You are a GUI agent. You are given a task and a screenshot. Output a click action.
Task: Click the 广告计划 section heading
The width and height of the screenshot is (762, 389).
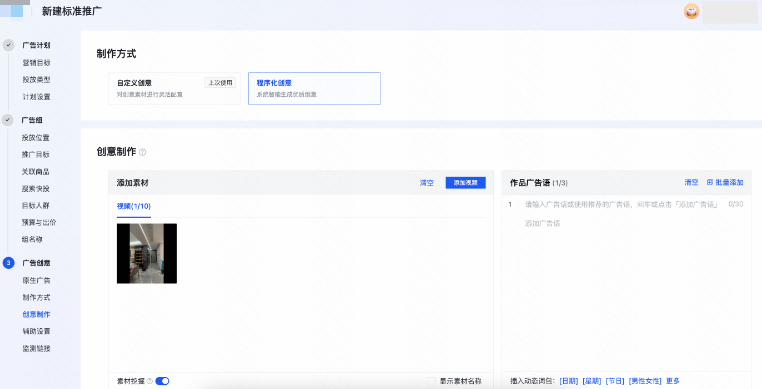pos(36,45)
